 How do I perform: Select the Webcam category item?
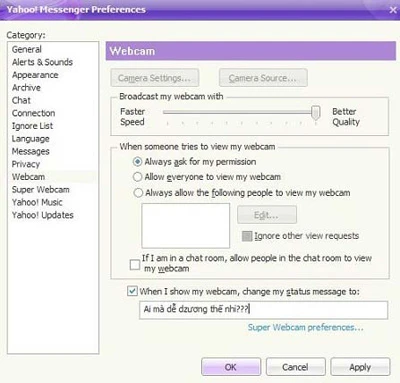pos(28,177)
